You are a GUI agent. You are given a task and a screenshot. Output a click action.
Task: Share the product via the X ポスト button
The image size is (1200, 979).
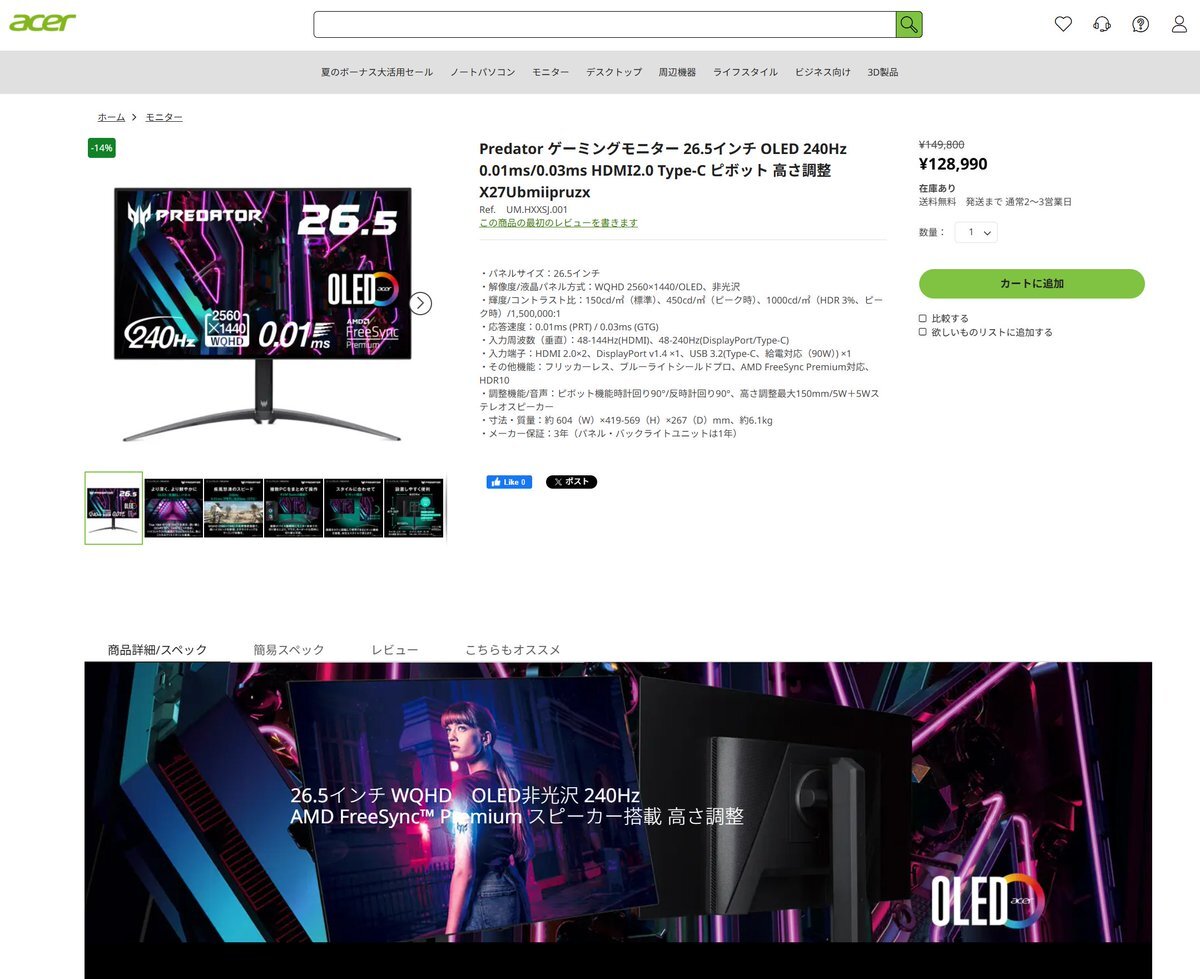[571, 482]
